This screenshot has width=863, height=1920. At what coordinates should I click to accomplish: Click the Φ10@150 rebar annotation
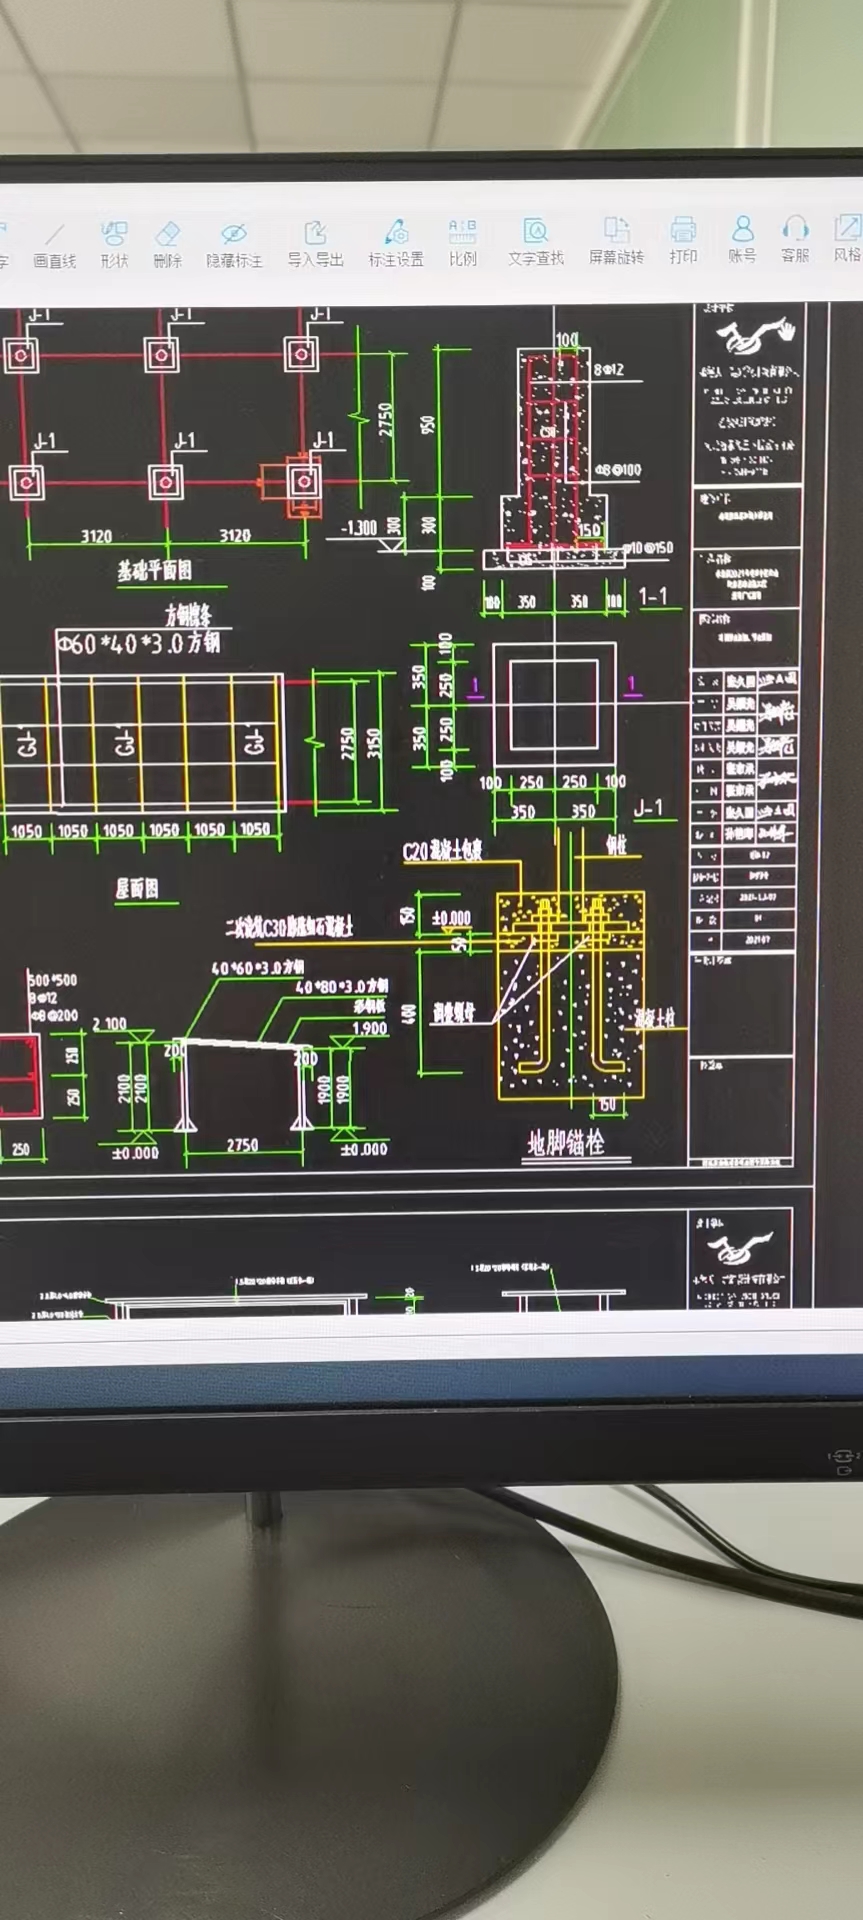click(648, 548)
